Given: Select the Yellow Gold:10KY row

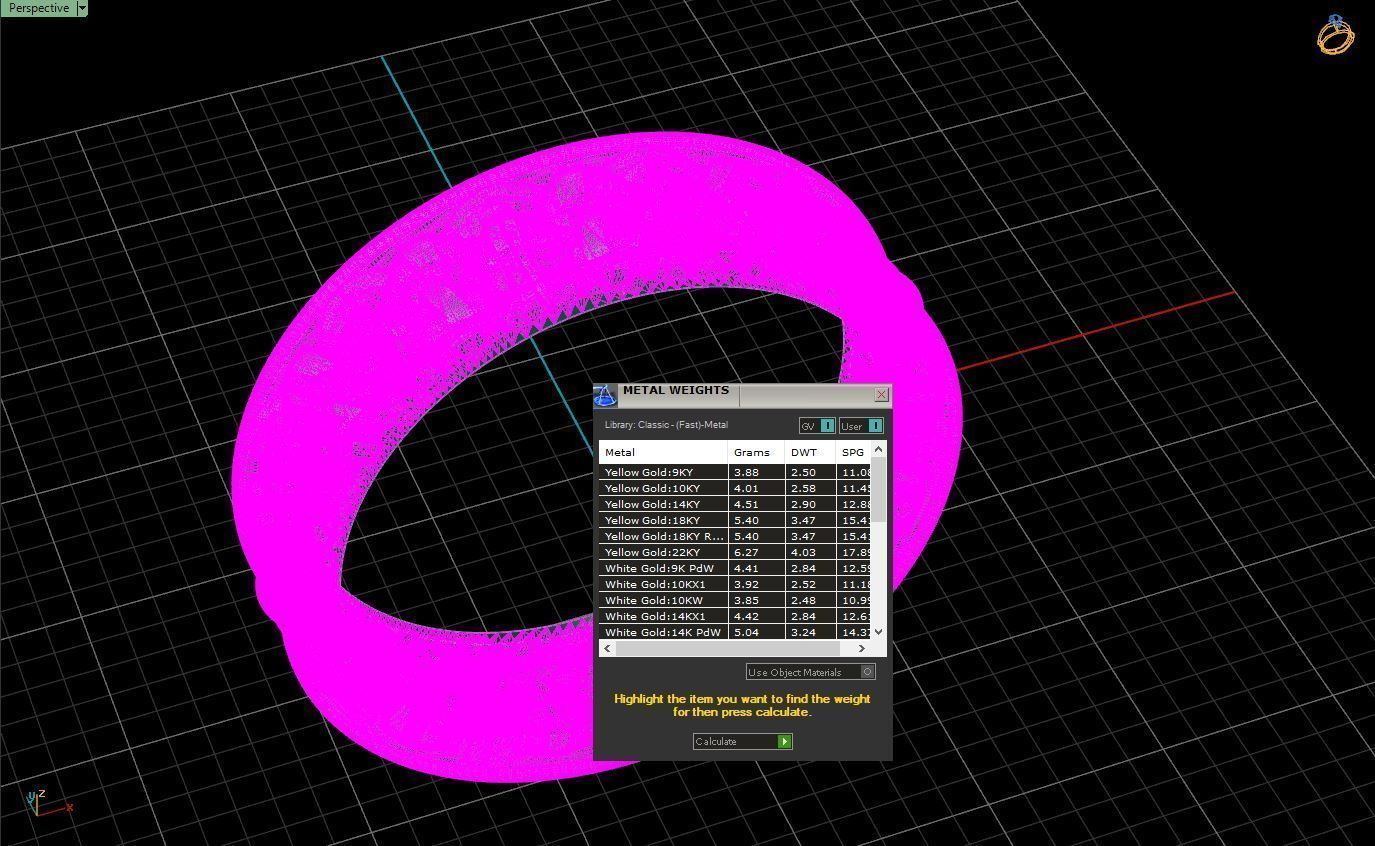Looking at the screenshot, I should [736, 488].
